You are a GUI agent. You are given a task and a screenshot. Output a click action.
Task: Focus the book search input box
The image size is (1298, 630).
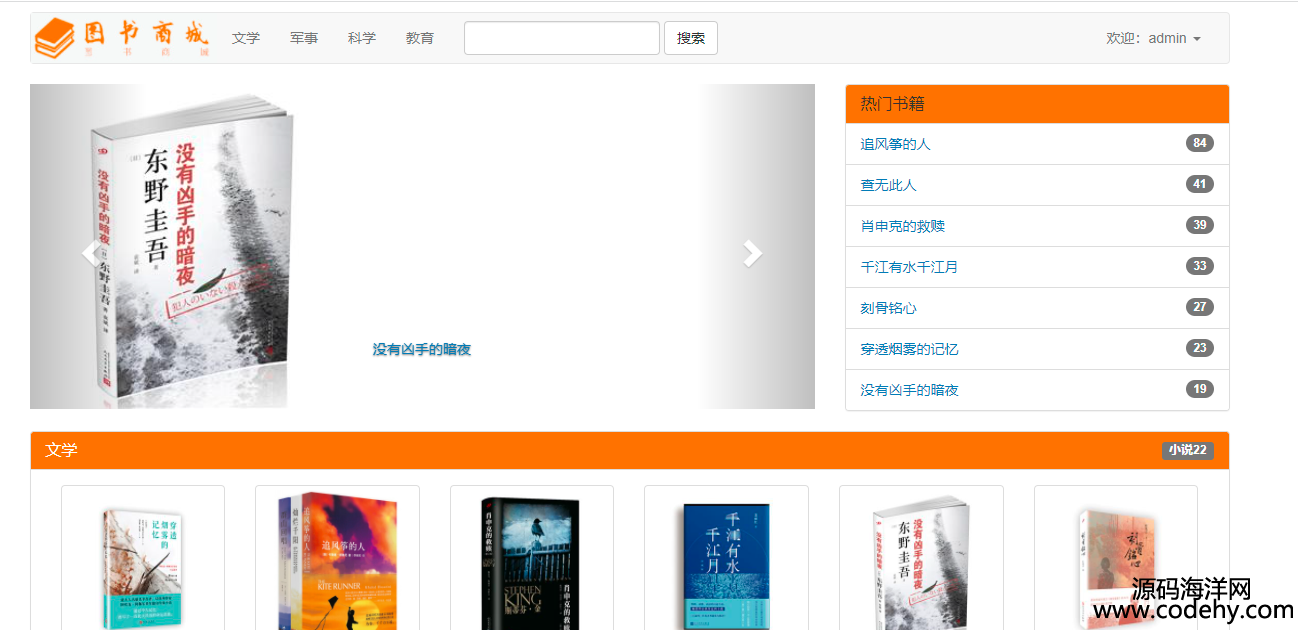pyautogui.click(x=562, y=38)
